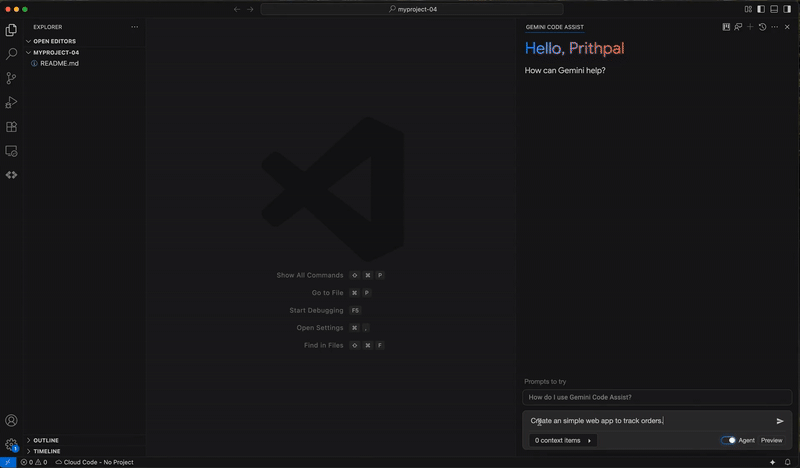Open Manage gear menu with badge
Image resolution: width=800 pixels, height=468 pixels.
pyautogui.click(x=11, y=445)
